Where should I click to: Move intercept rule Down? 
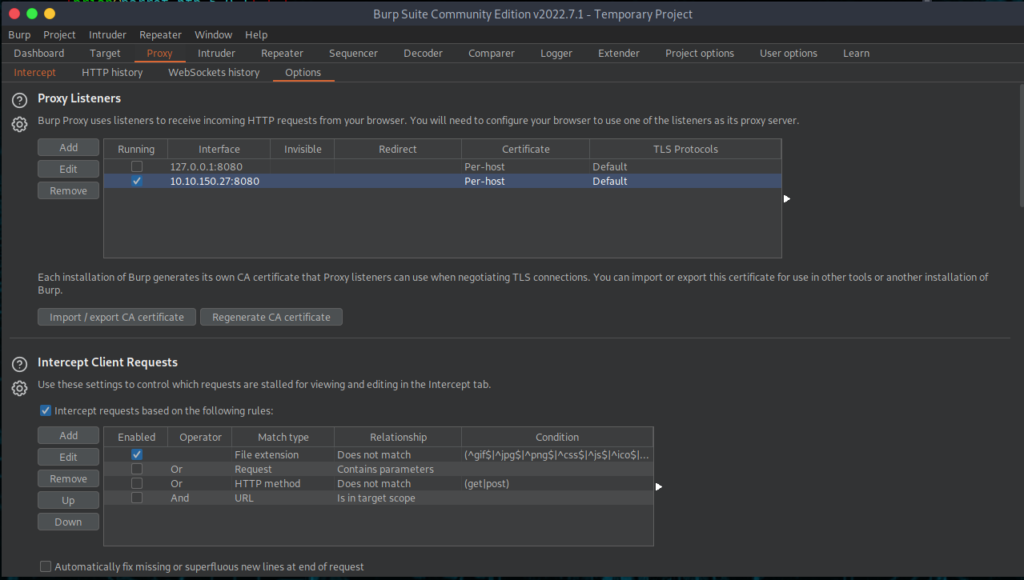point(69,522)
